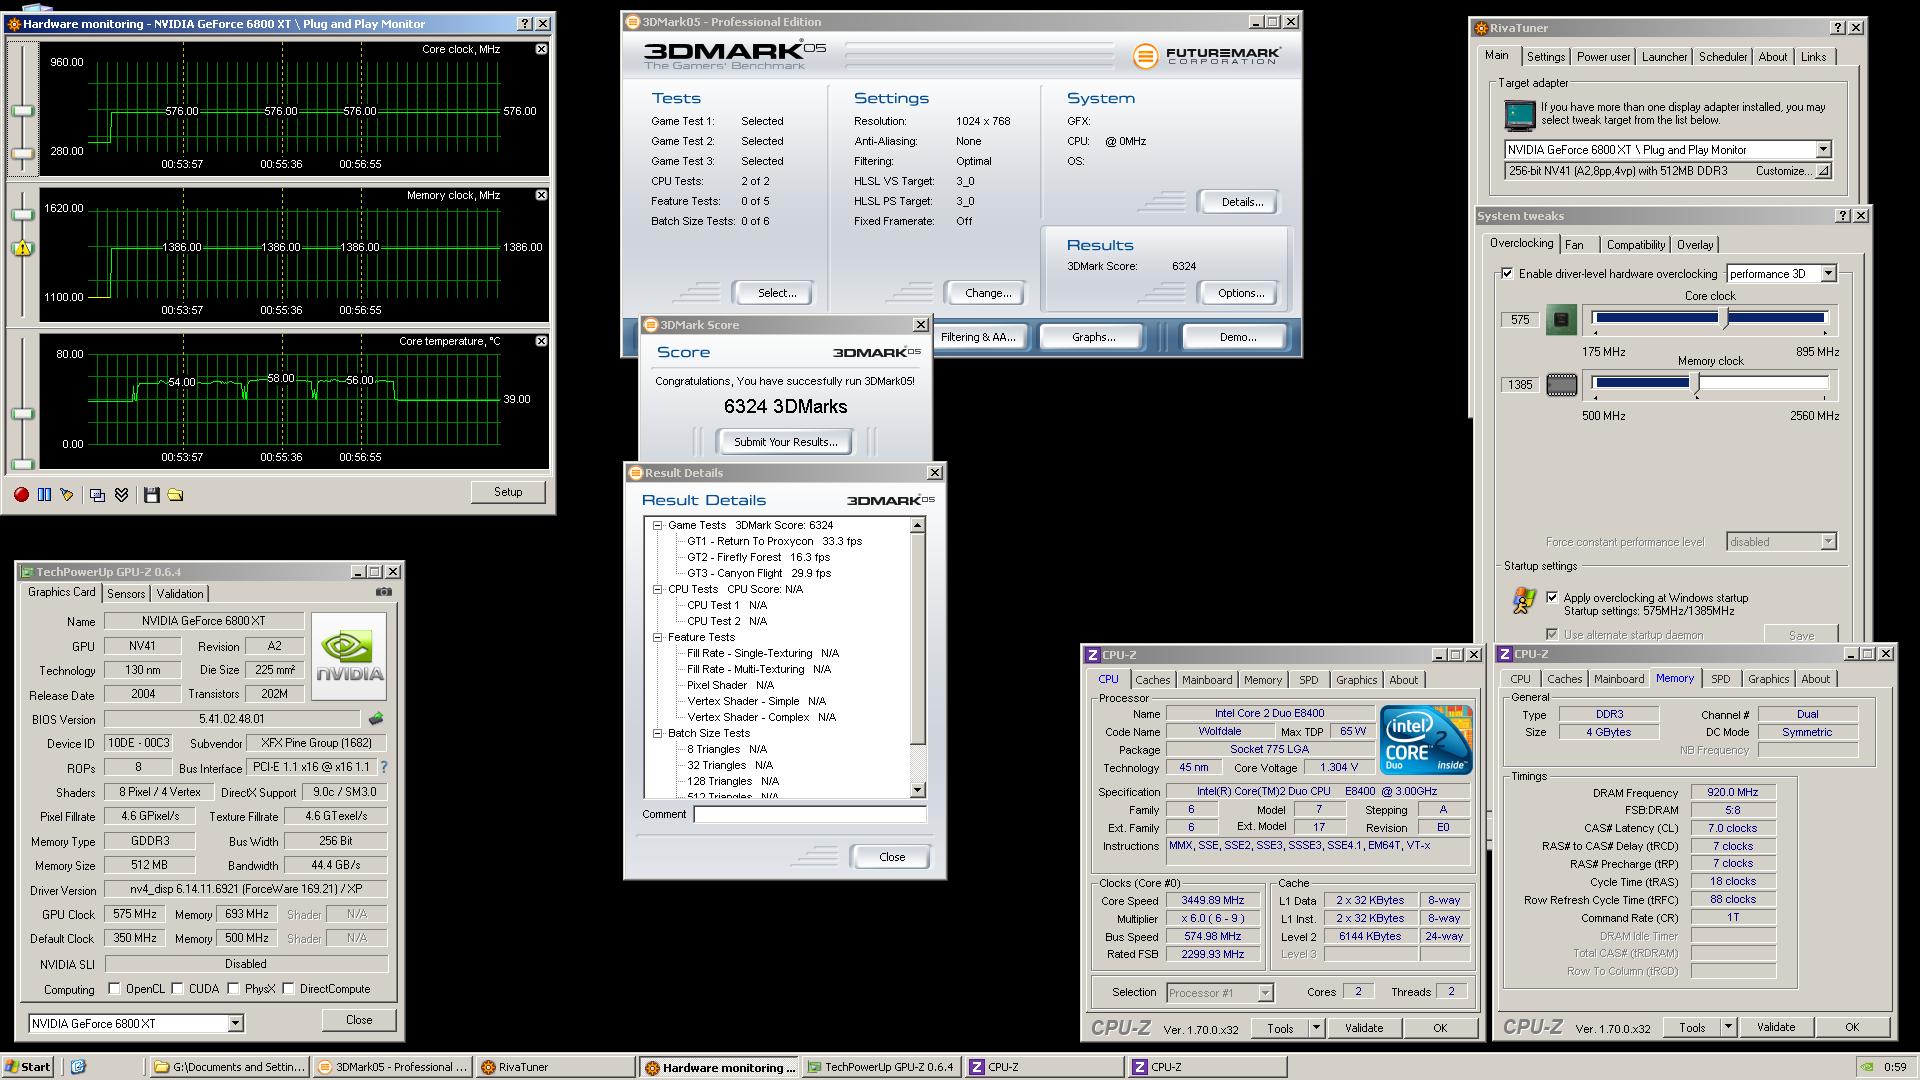Open the performance 3D dropdown
The height and width of the screenshot is (1080, 1920).
tap(1828, 274)
